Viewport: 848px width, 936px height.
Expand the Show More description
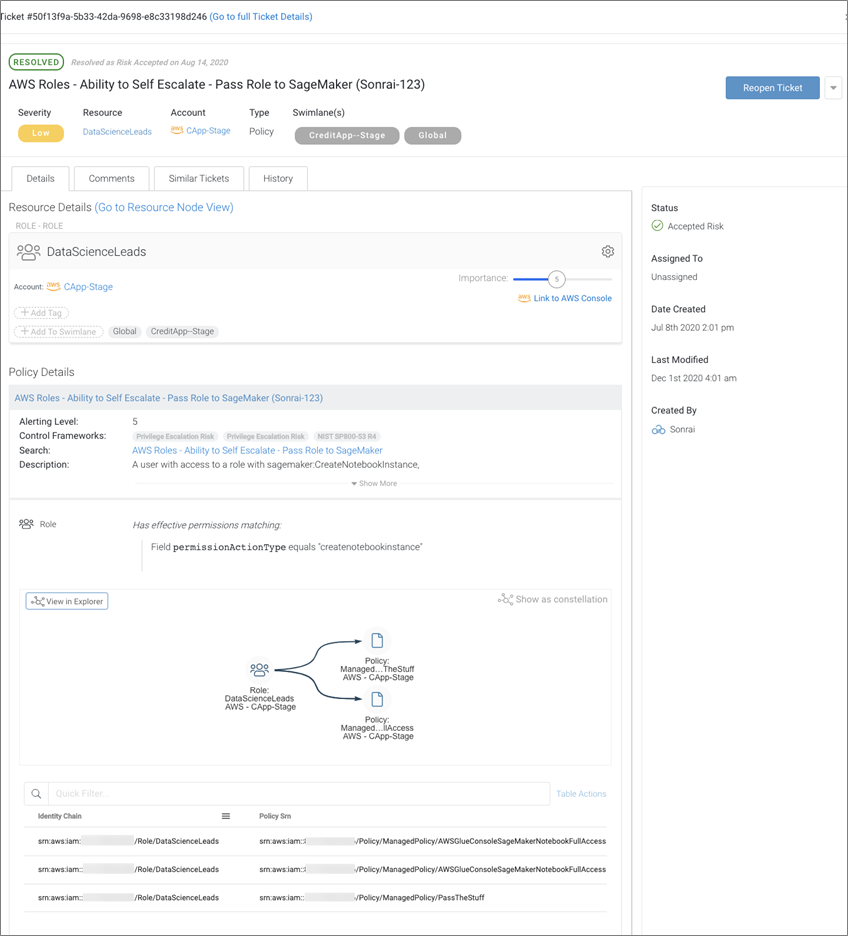[374, 484]
